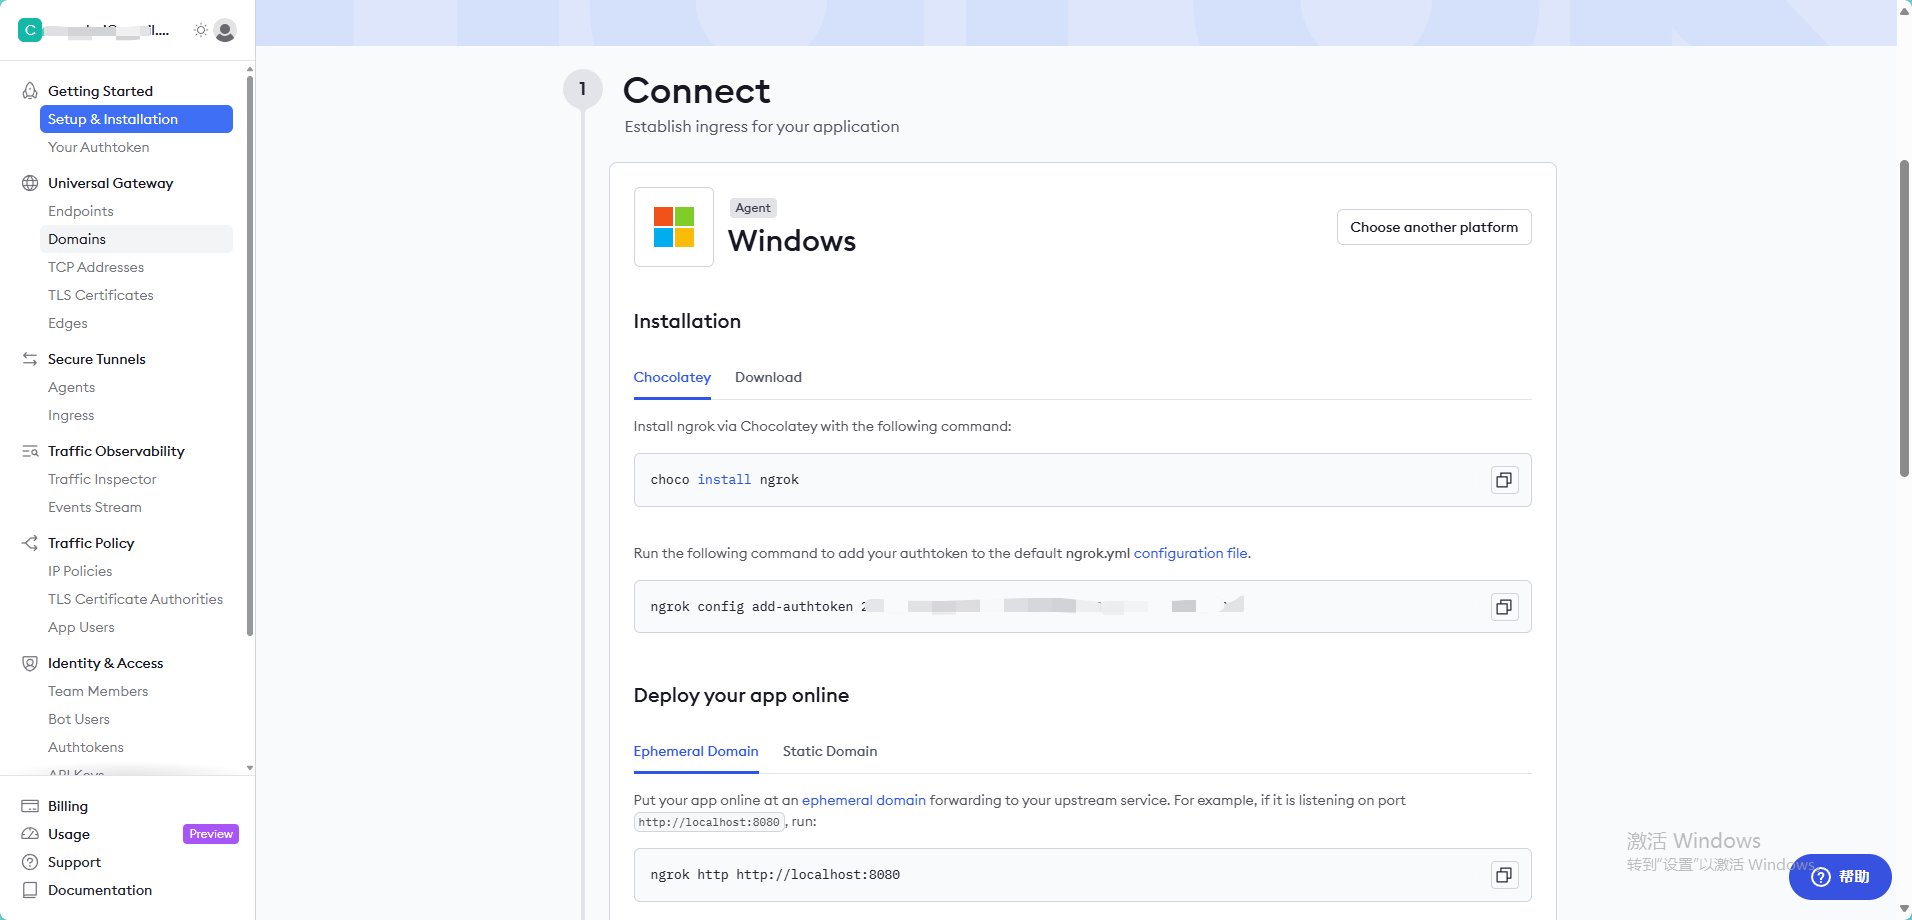Click the Traffic Policy branching icon
Screen dimensions: 1912x920
(x=30, y=543)
